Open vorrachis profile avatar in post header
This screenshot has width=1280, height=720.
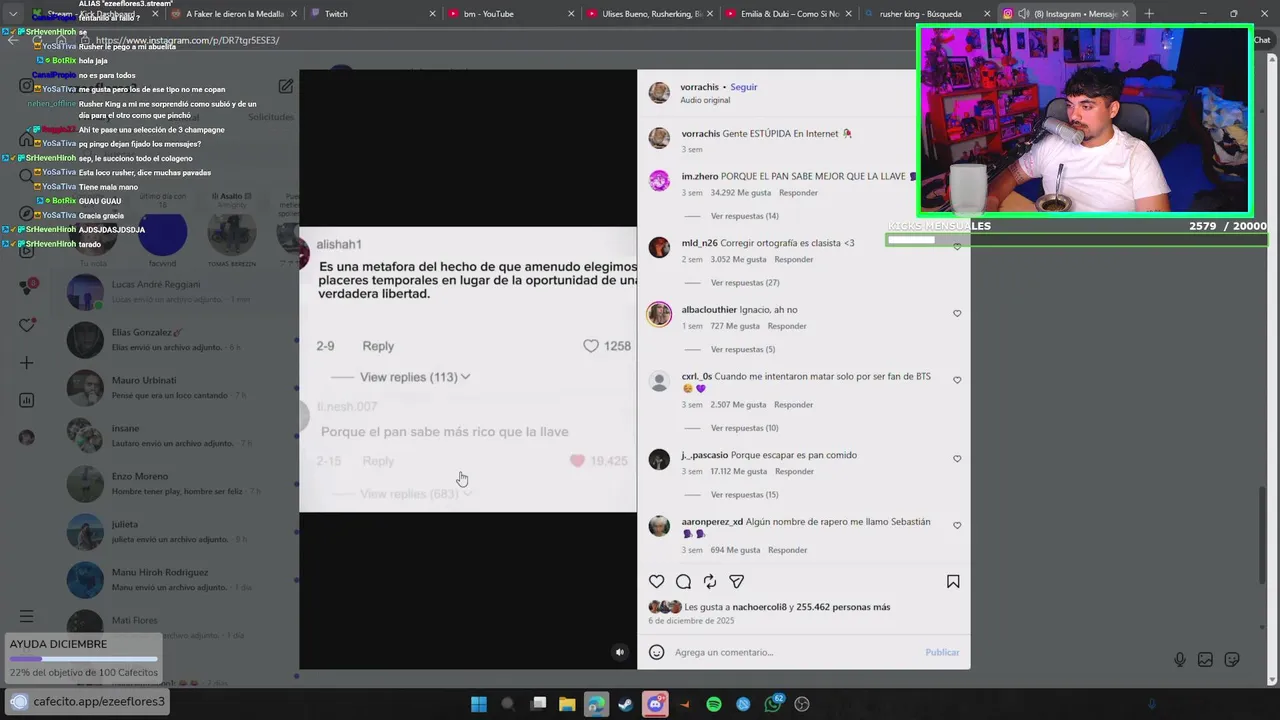tap(659, 93)
